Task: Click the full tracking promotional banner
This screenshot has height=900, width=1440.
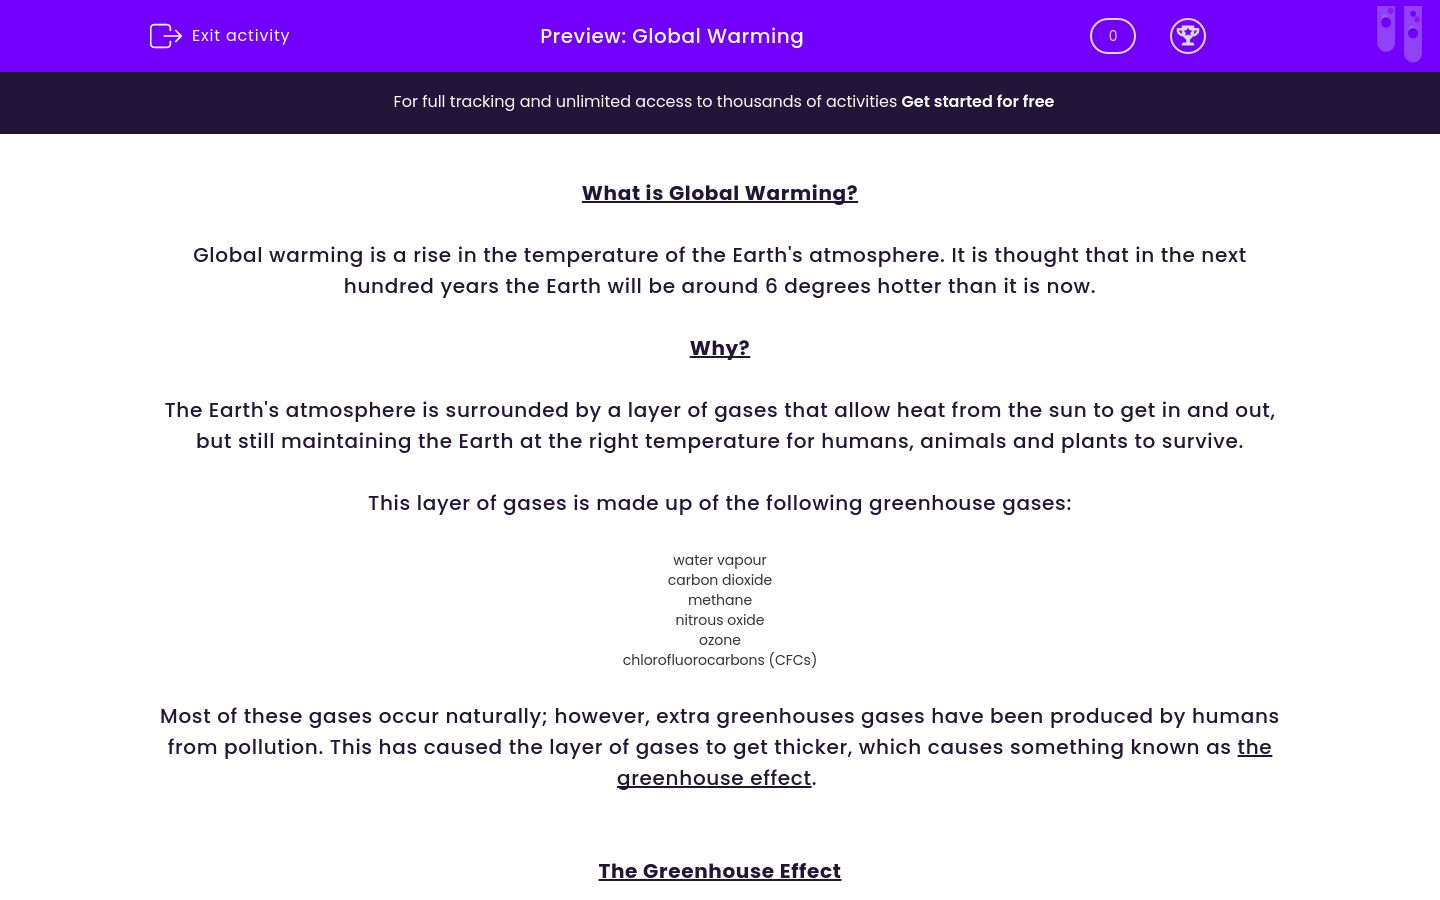Action: (x=720, y=102)
